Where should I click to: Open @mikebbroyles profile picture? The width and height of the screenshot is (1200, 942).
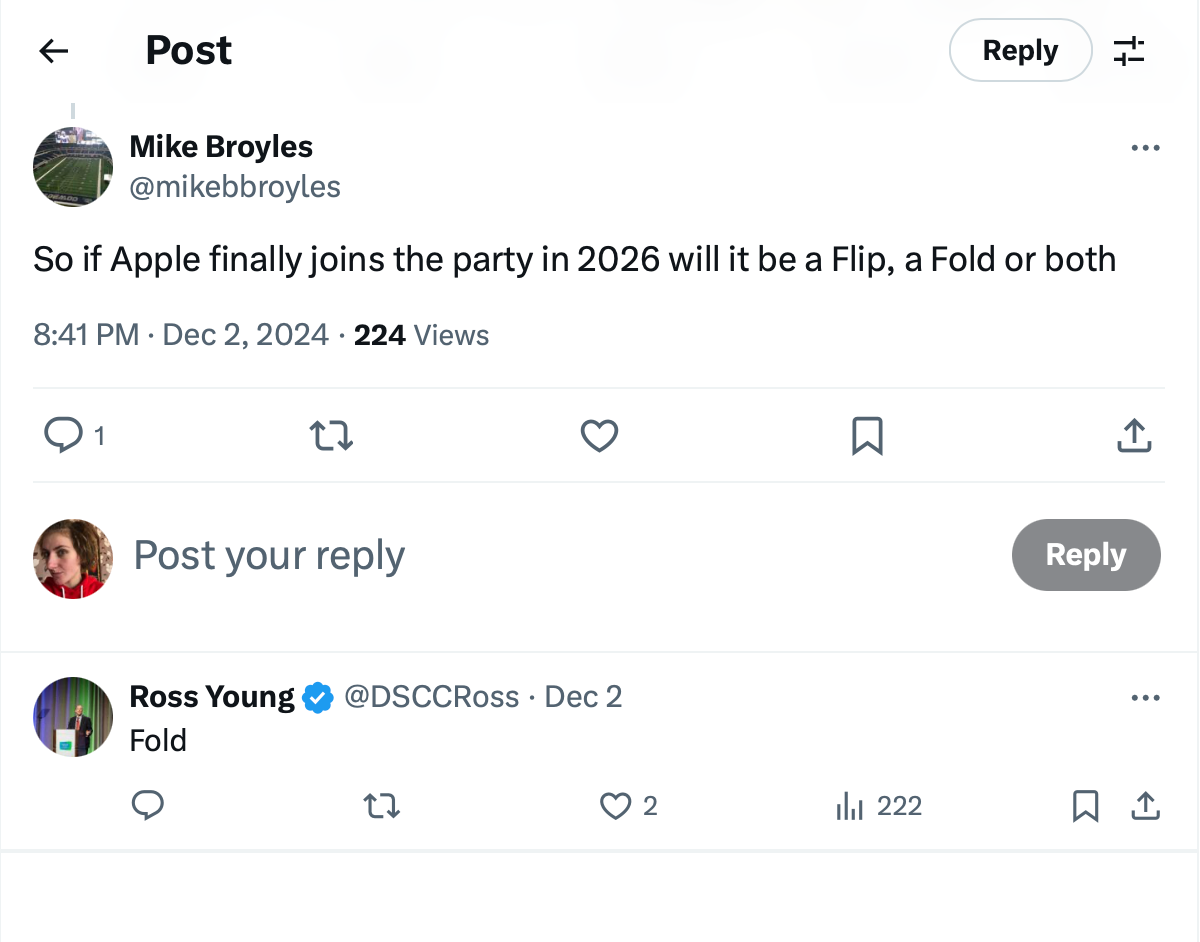click(x=73, y=166)
